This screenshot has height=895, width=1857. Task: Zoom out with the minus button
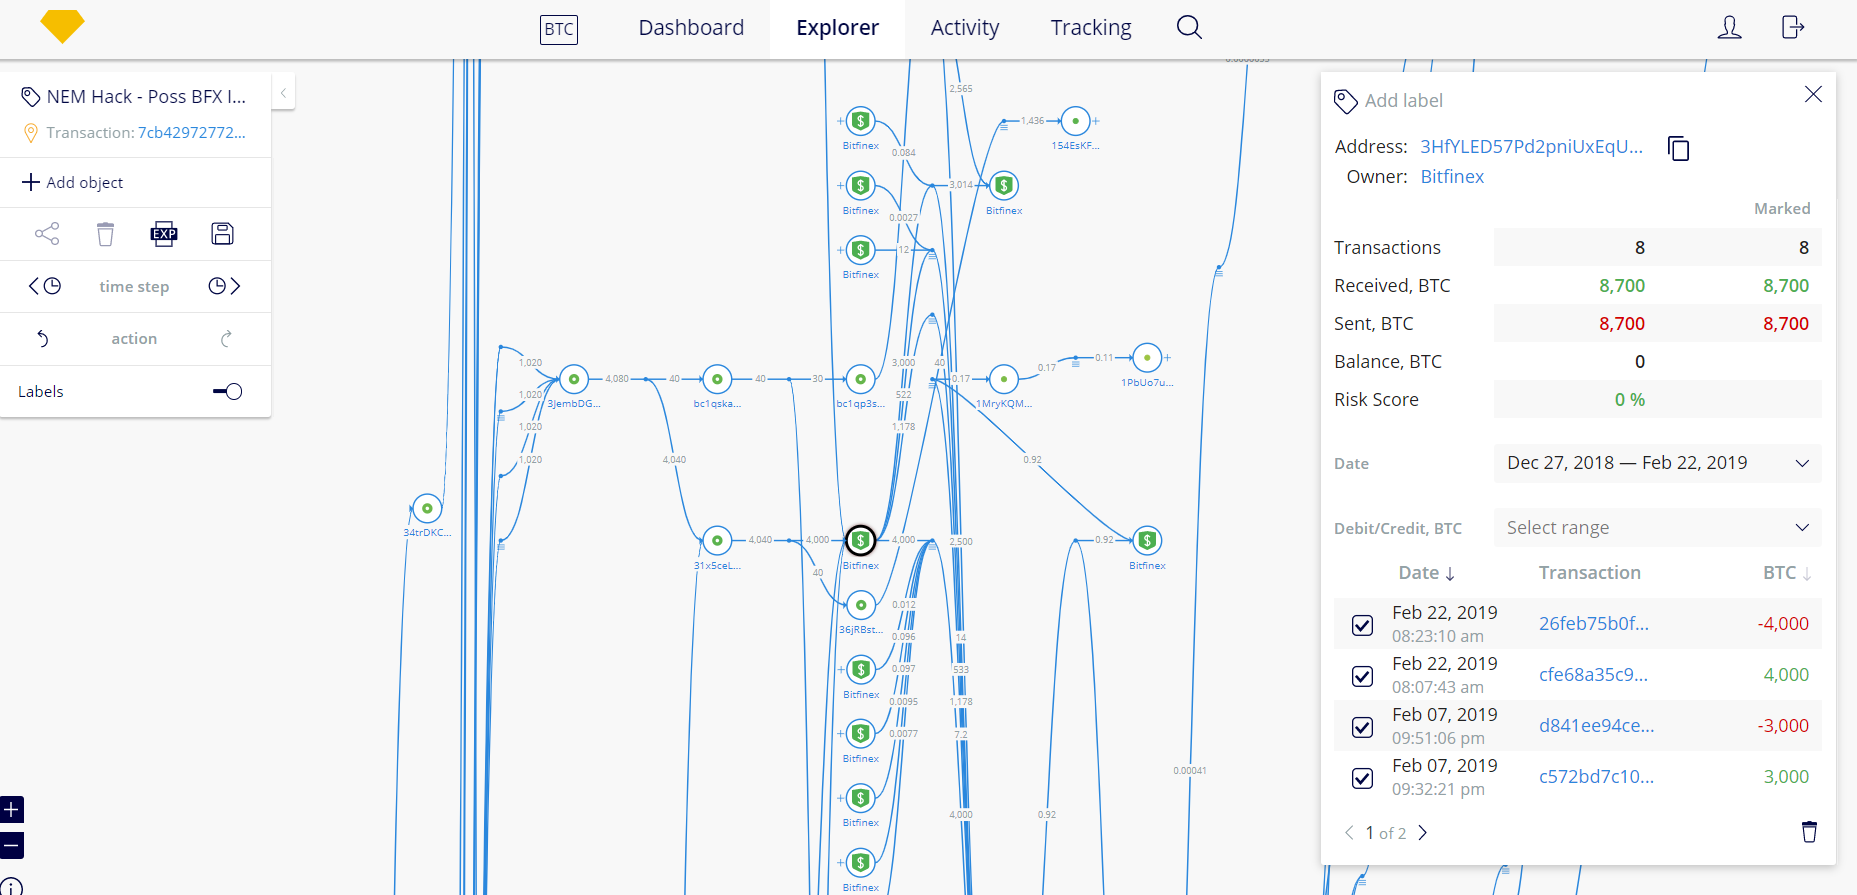pos(11,845)
